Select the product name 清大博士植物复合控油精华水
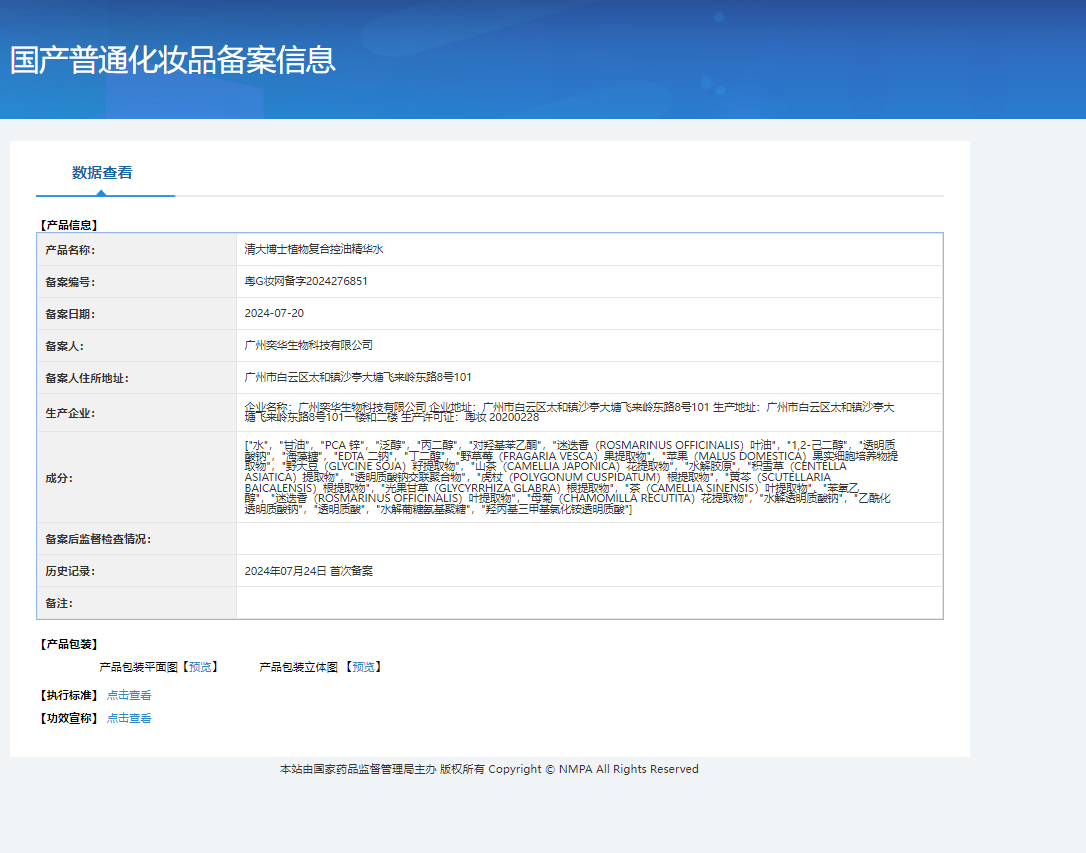Image resolution: width=1086 pixels, height=853 pixels. click(x=314, y=249)
